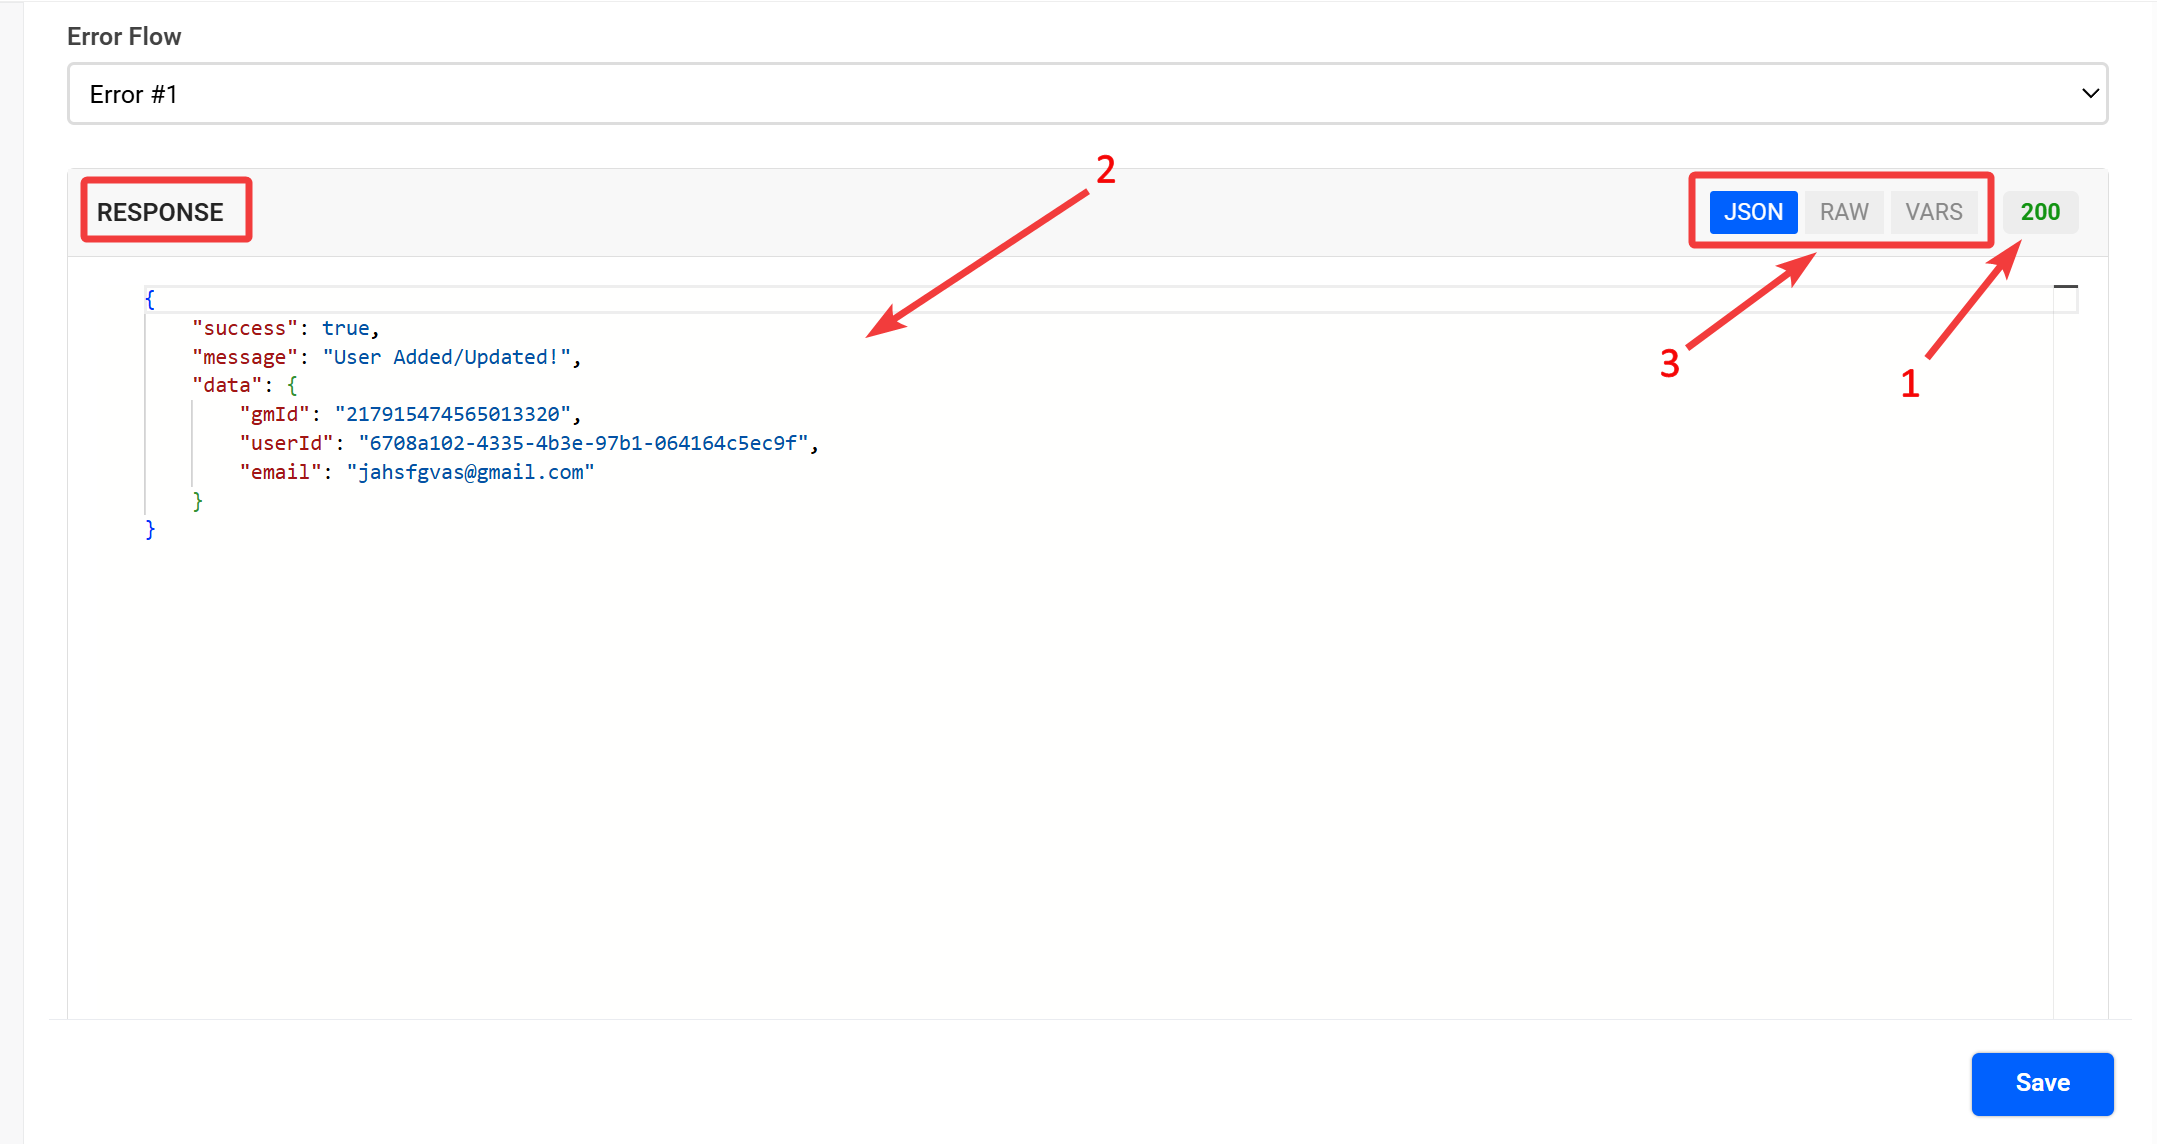
Task: Click the opening brace of the JSON response
Action: tap(149, 298)
